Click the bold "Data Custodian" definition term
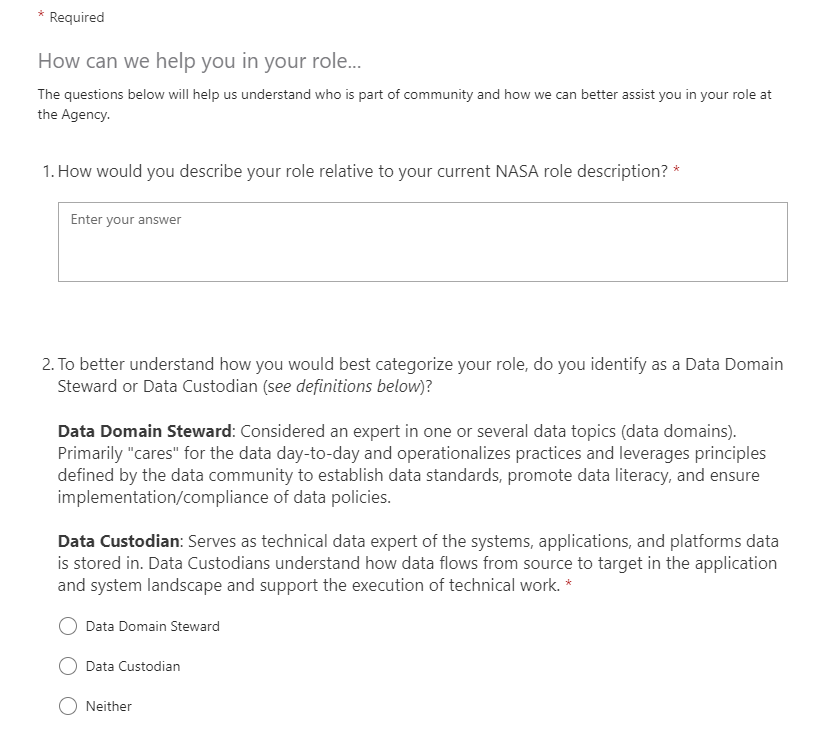The height and width of the screenshot is (732, 817). [123, 541]
